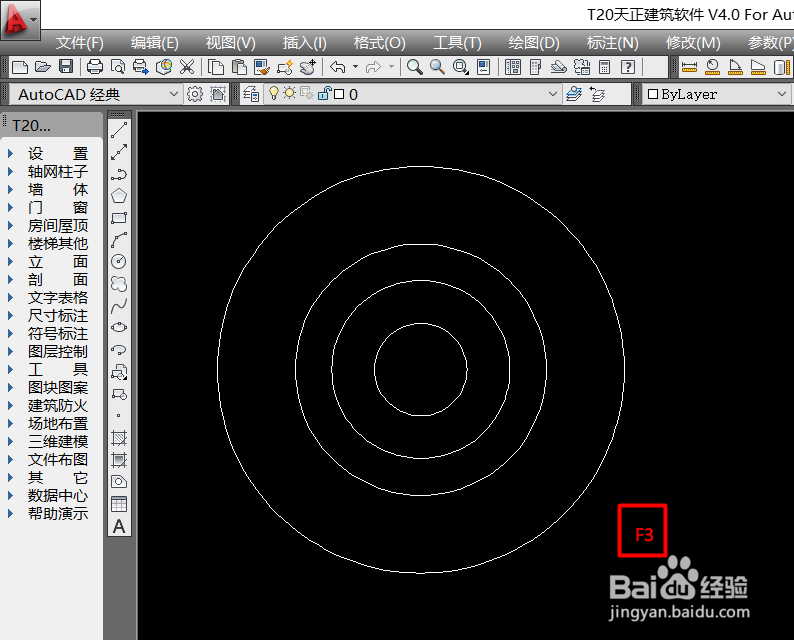Select the Insert block tool
This screenshot has height=640, width=794.
tap(119, 372)
